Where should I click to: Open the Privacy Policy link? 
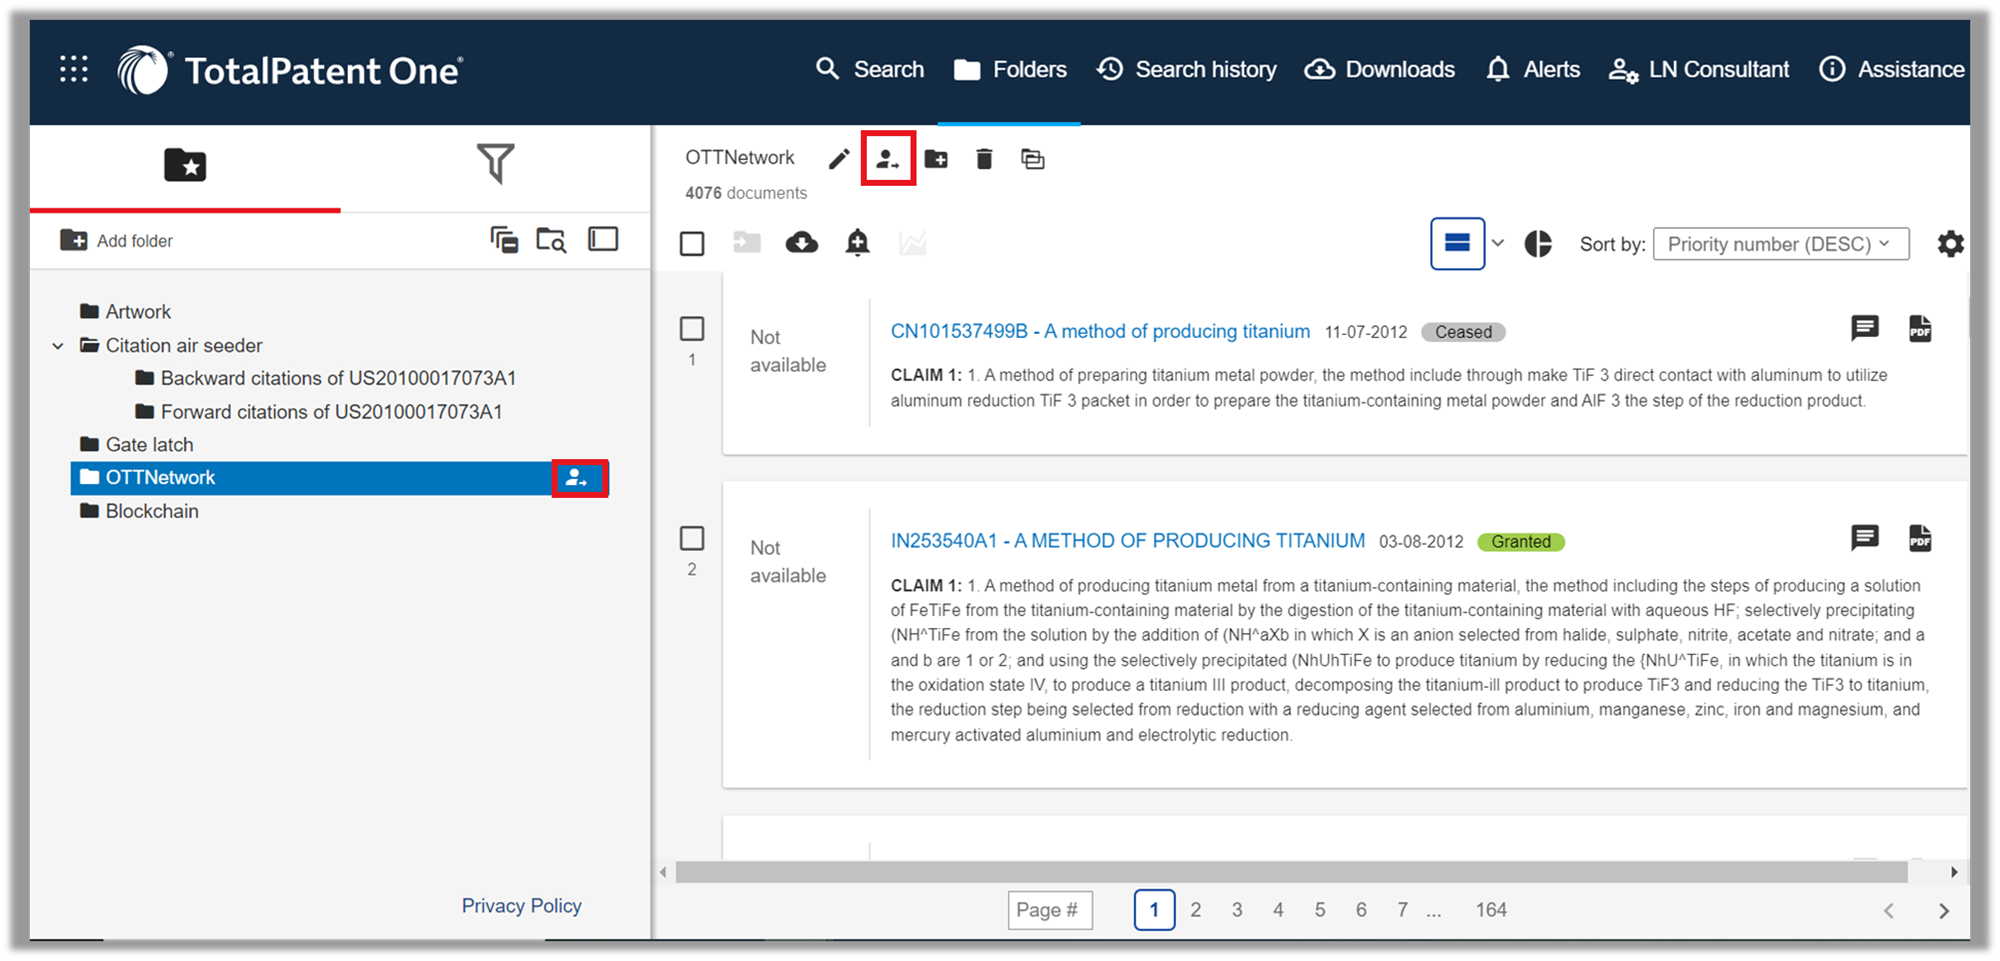521,906
